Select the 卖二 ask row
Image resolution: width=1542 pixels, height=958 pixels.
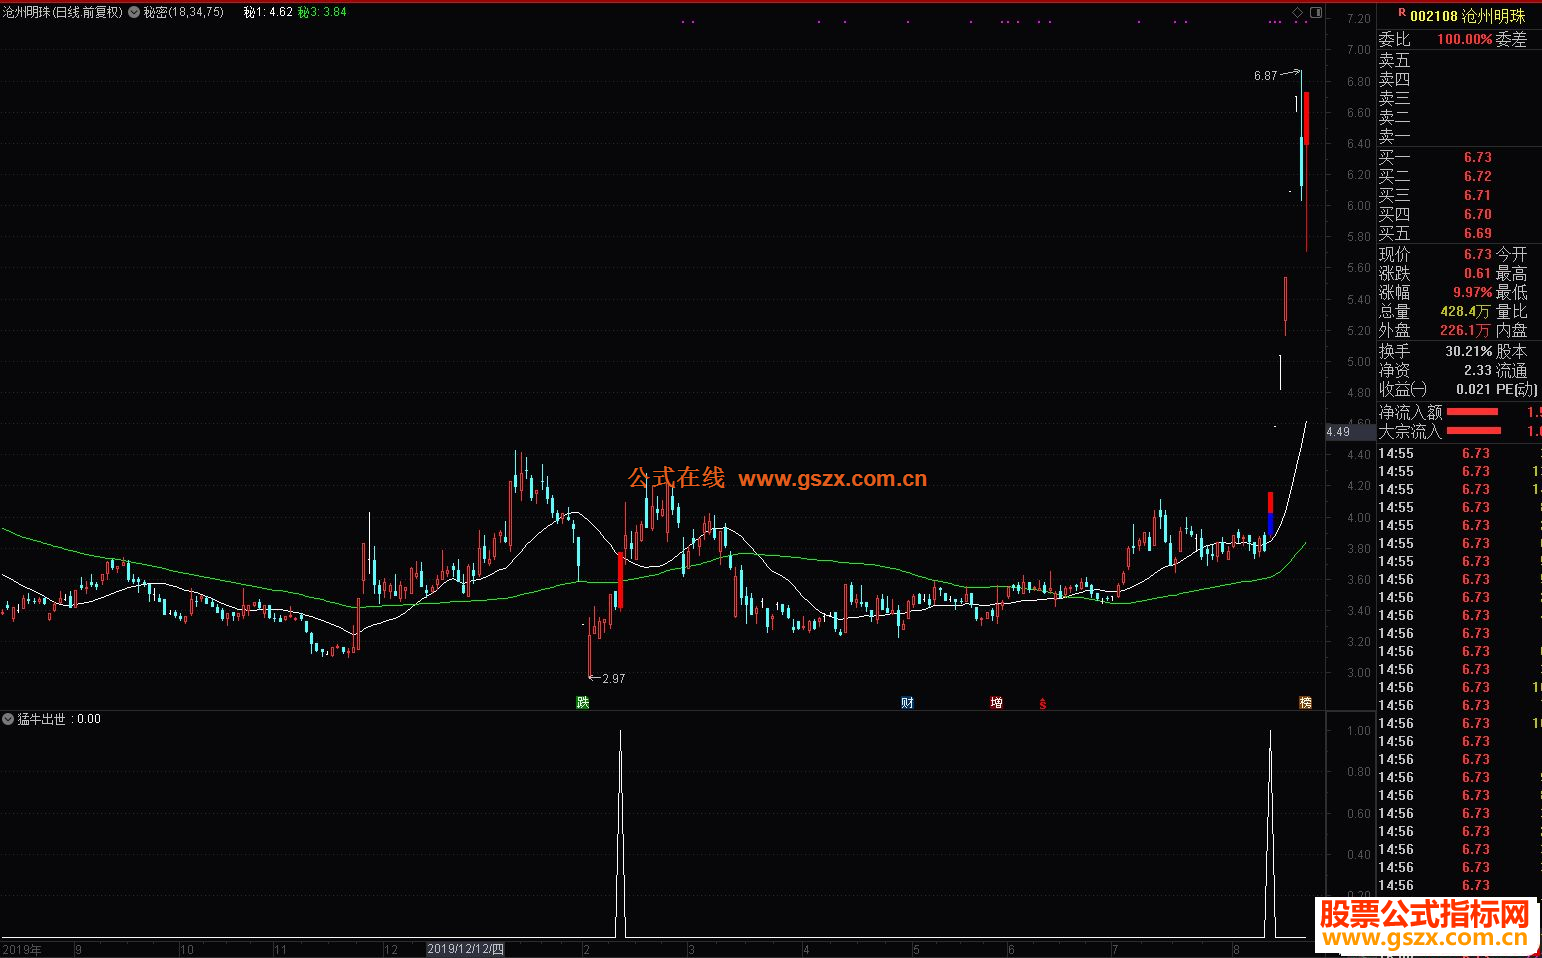point(1459,117)
